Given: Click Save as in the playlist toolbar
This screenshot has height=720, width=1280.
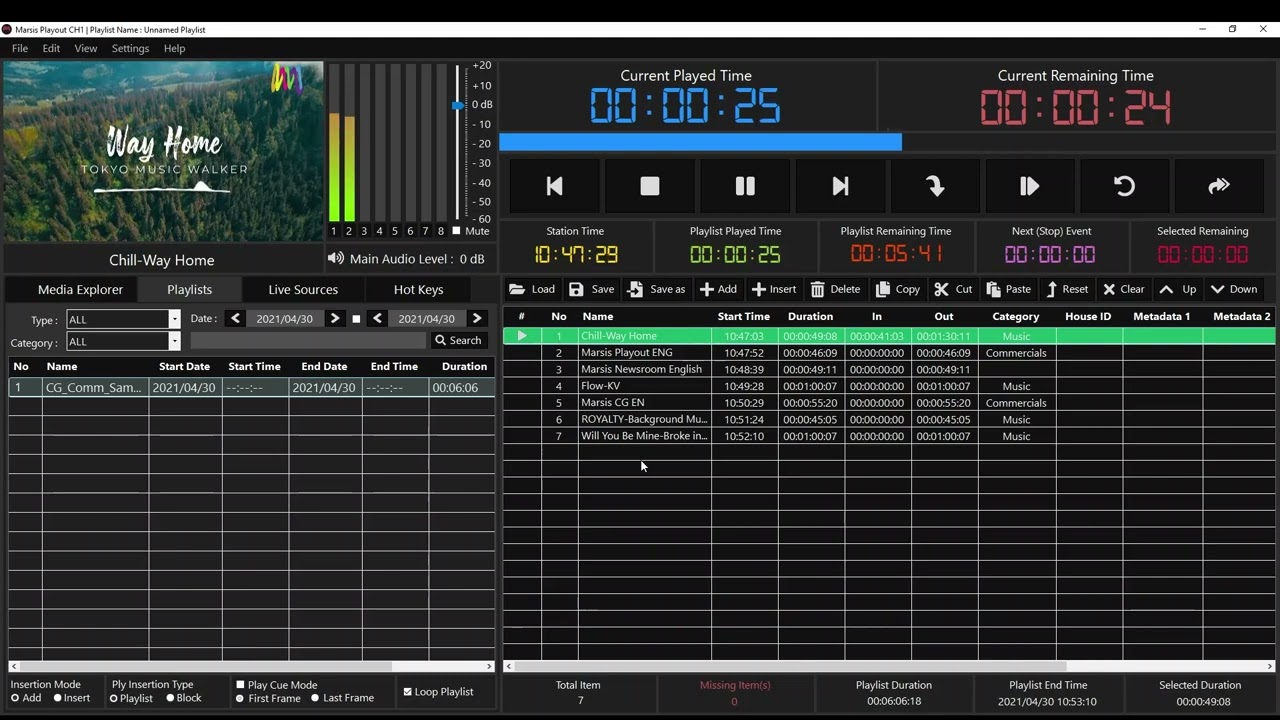Looking at the screenshot, I should pyautogui.click(x=657, y=289).
